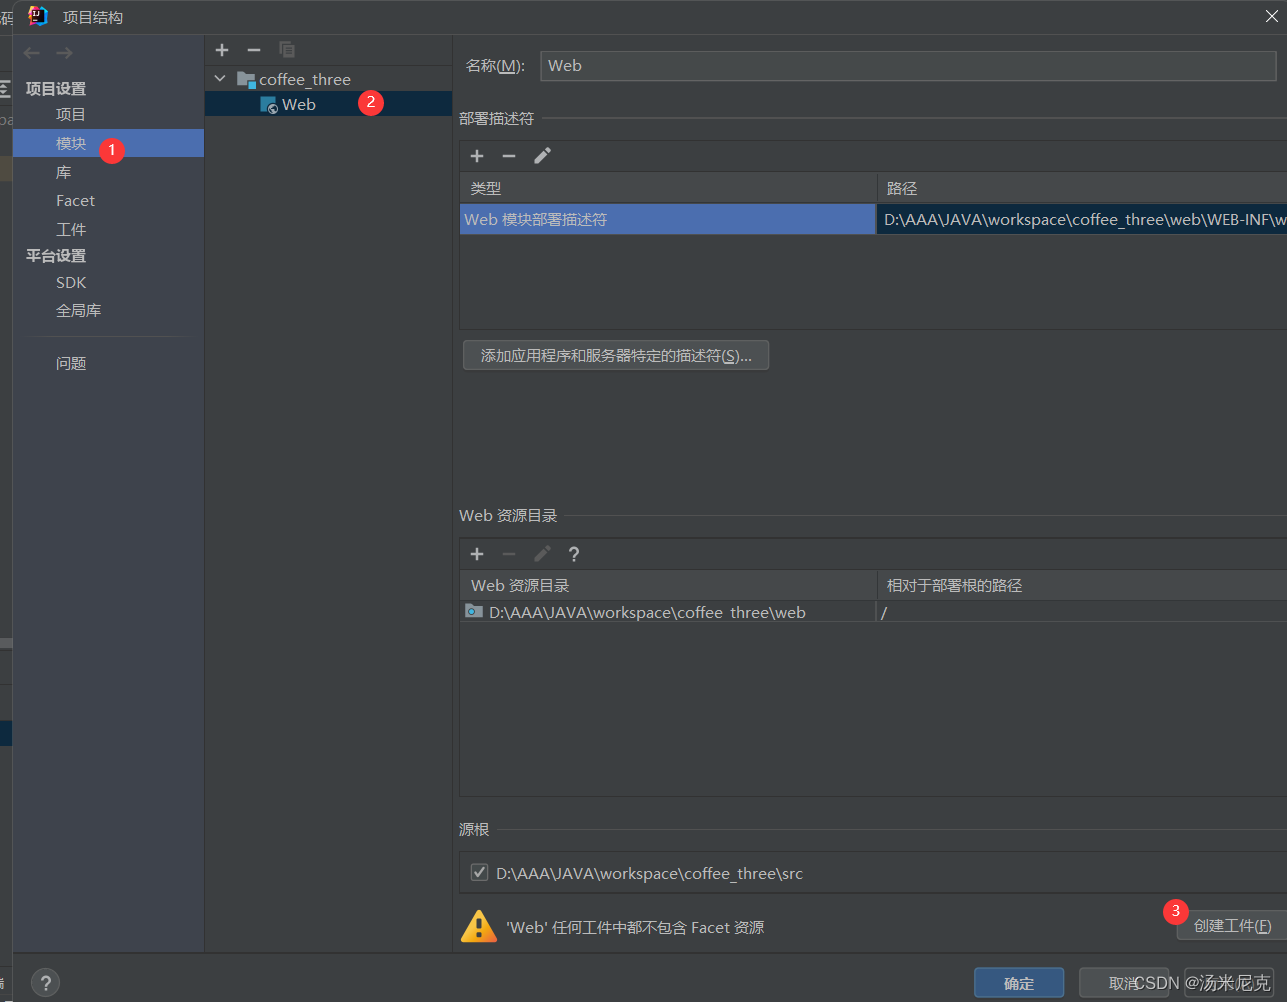Open 模块 section in sidebar
The width and height of the screenshot is (1287, 1002).
coord(108,144)
